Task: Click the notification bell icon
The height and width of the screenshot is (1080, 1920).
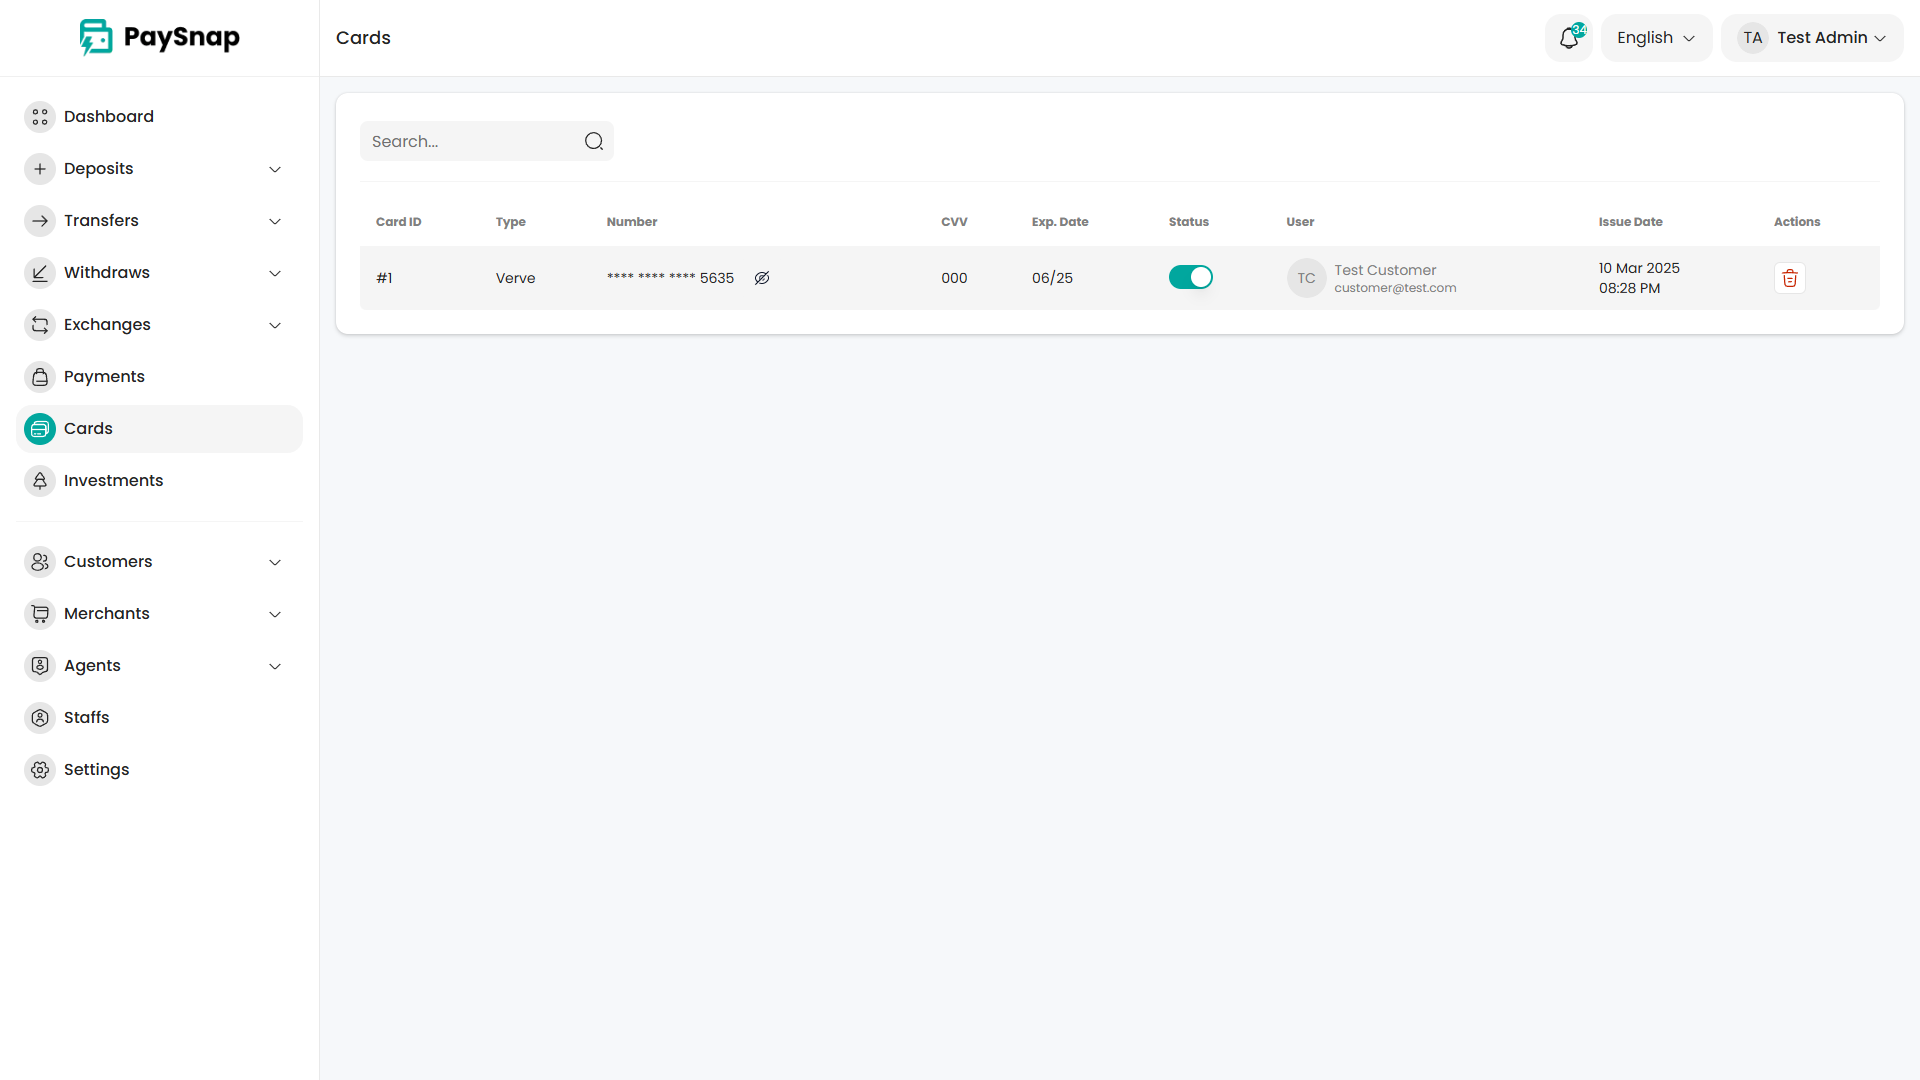Action: click(1568, 38)
